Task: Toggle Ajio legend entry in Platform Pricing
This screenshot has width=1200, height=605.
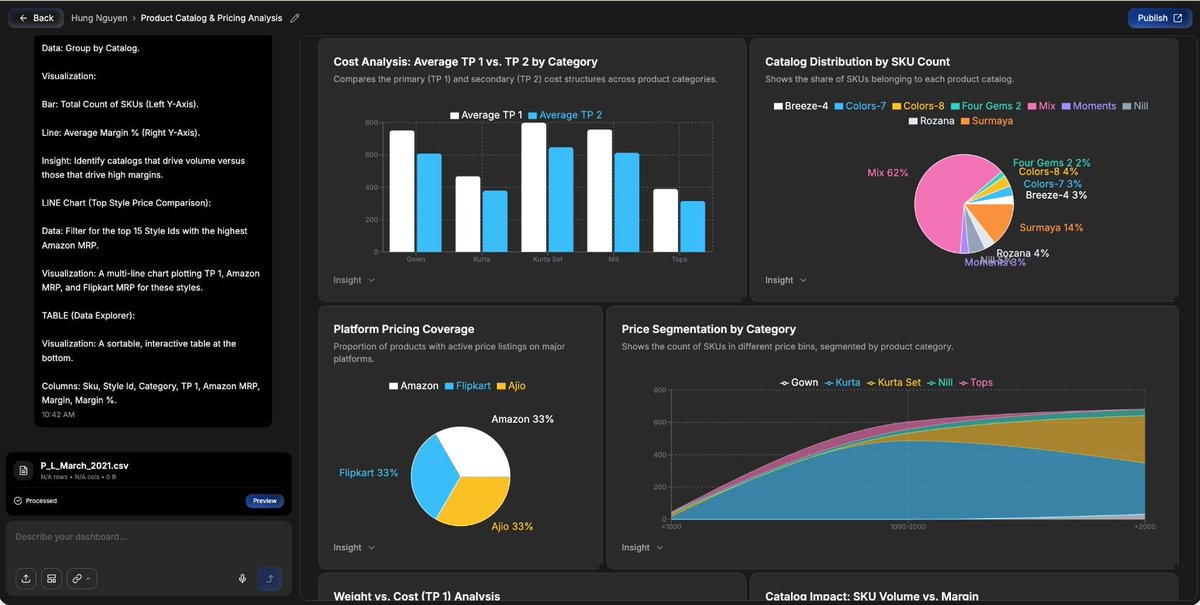Action: point(511,386)
